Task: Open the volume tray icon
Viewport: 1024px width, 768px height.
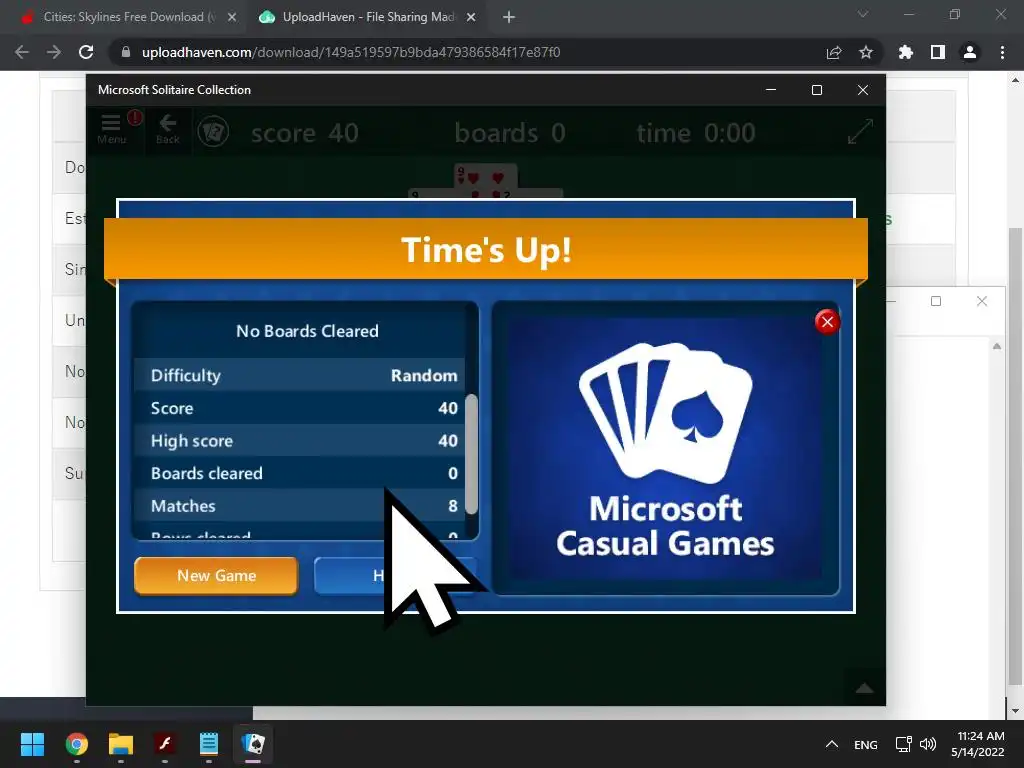Action: point(927,744)
